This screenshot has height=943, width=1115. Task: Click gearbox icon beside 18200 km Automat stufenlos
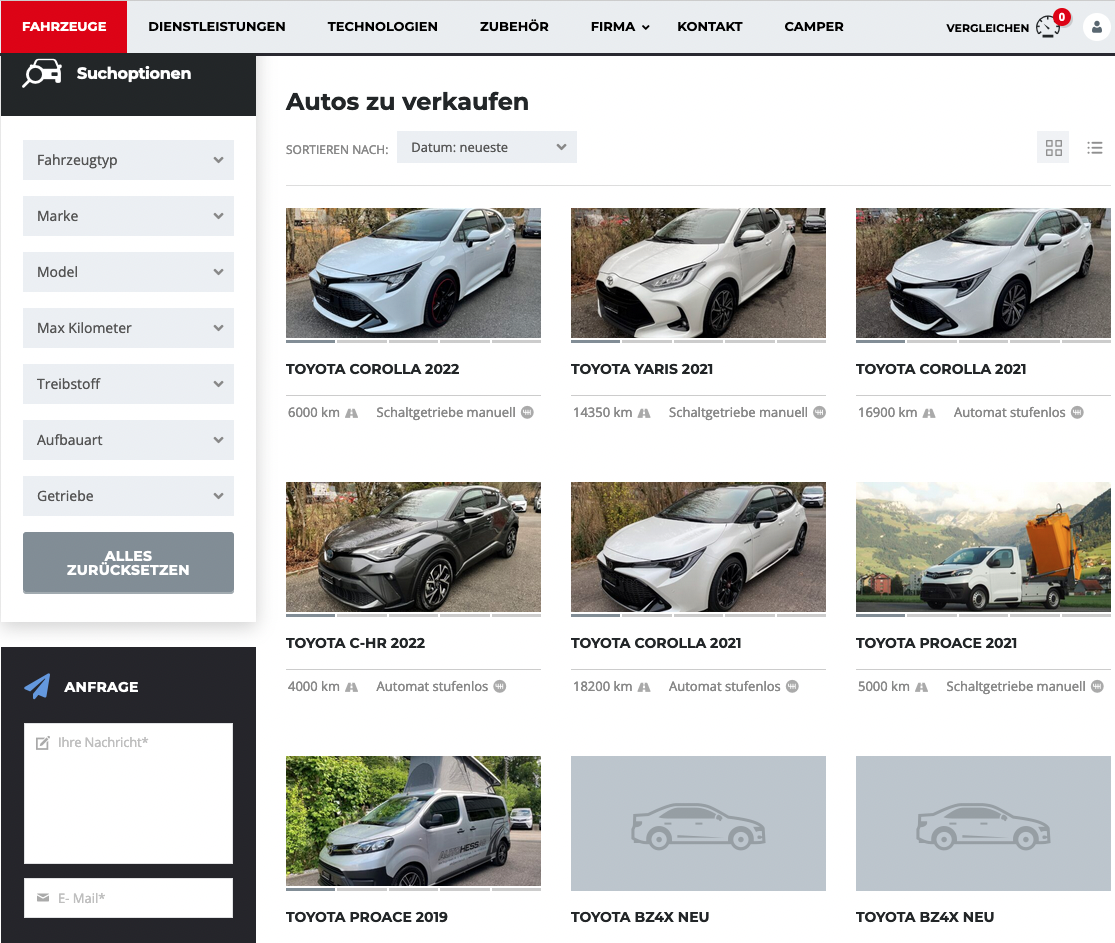point(792,686)
